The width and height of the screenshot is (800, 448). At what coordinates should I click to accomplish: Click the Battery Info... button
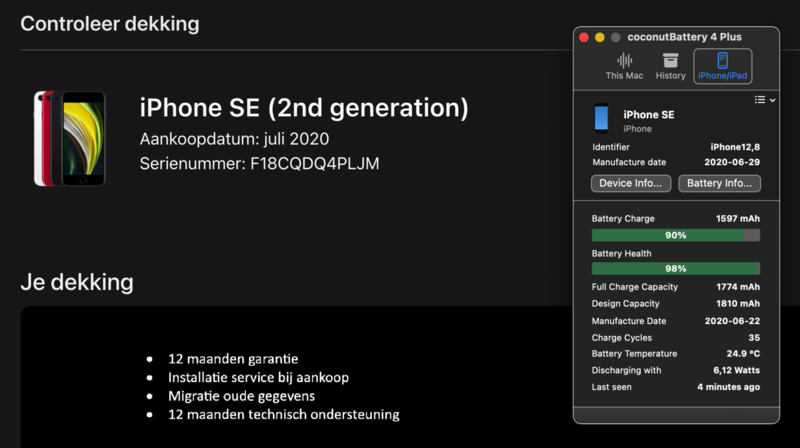(x=719, y=183)
